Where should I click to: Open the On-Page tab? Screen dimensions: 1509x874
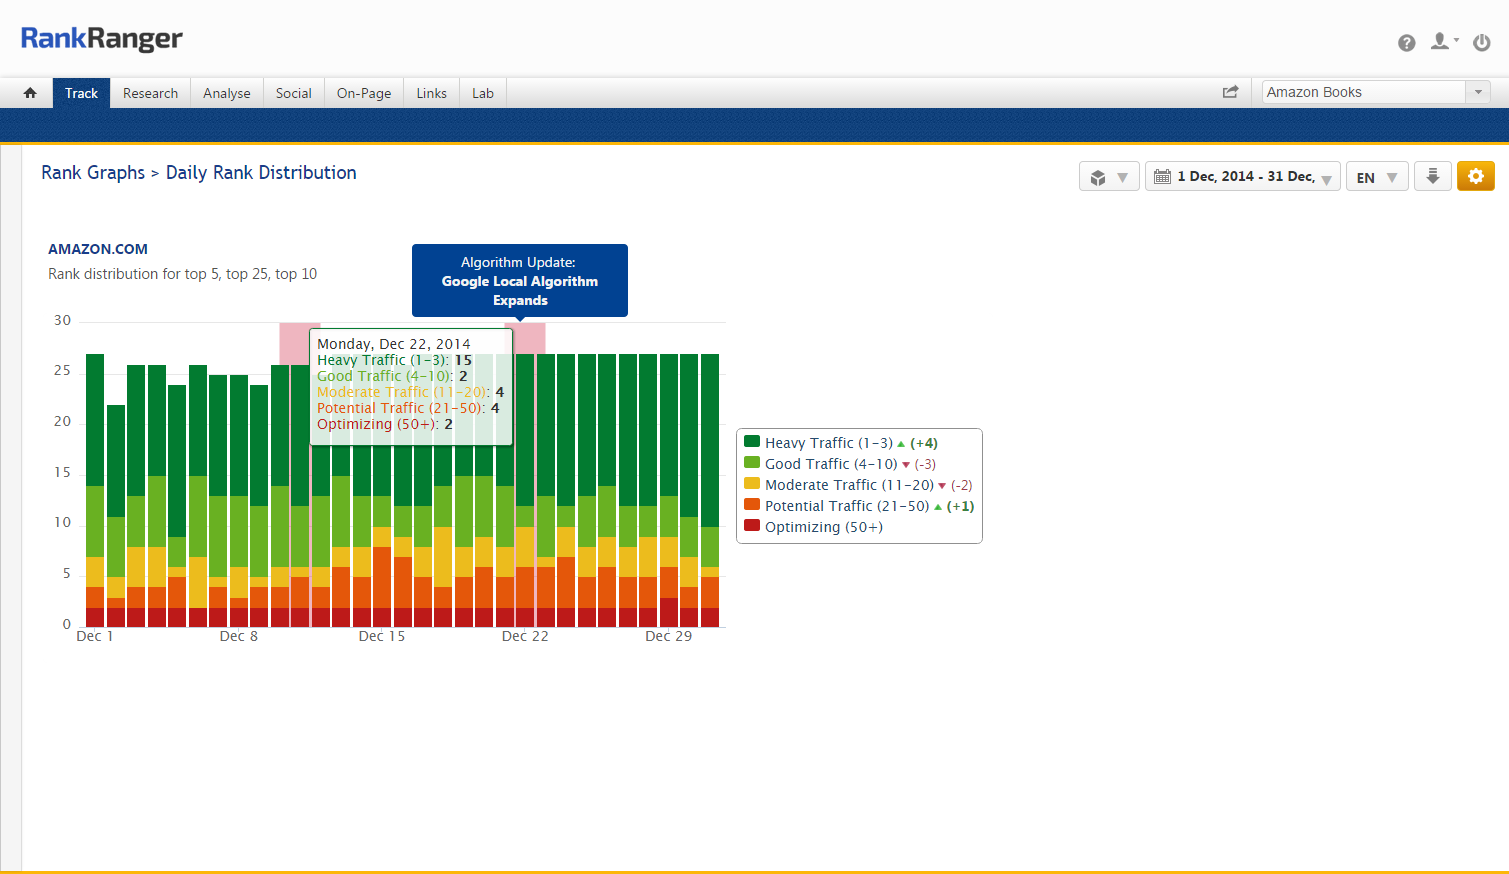point(364,93)
